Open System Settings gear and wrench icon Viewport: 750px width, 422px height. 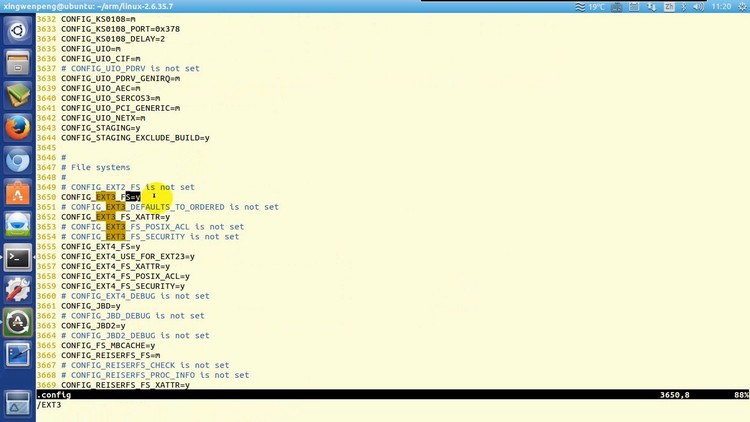click(18, 290)
